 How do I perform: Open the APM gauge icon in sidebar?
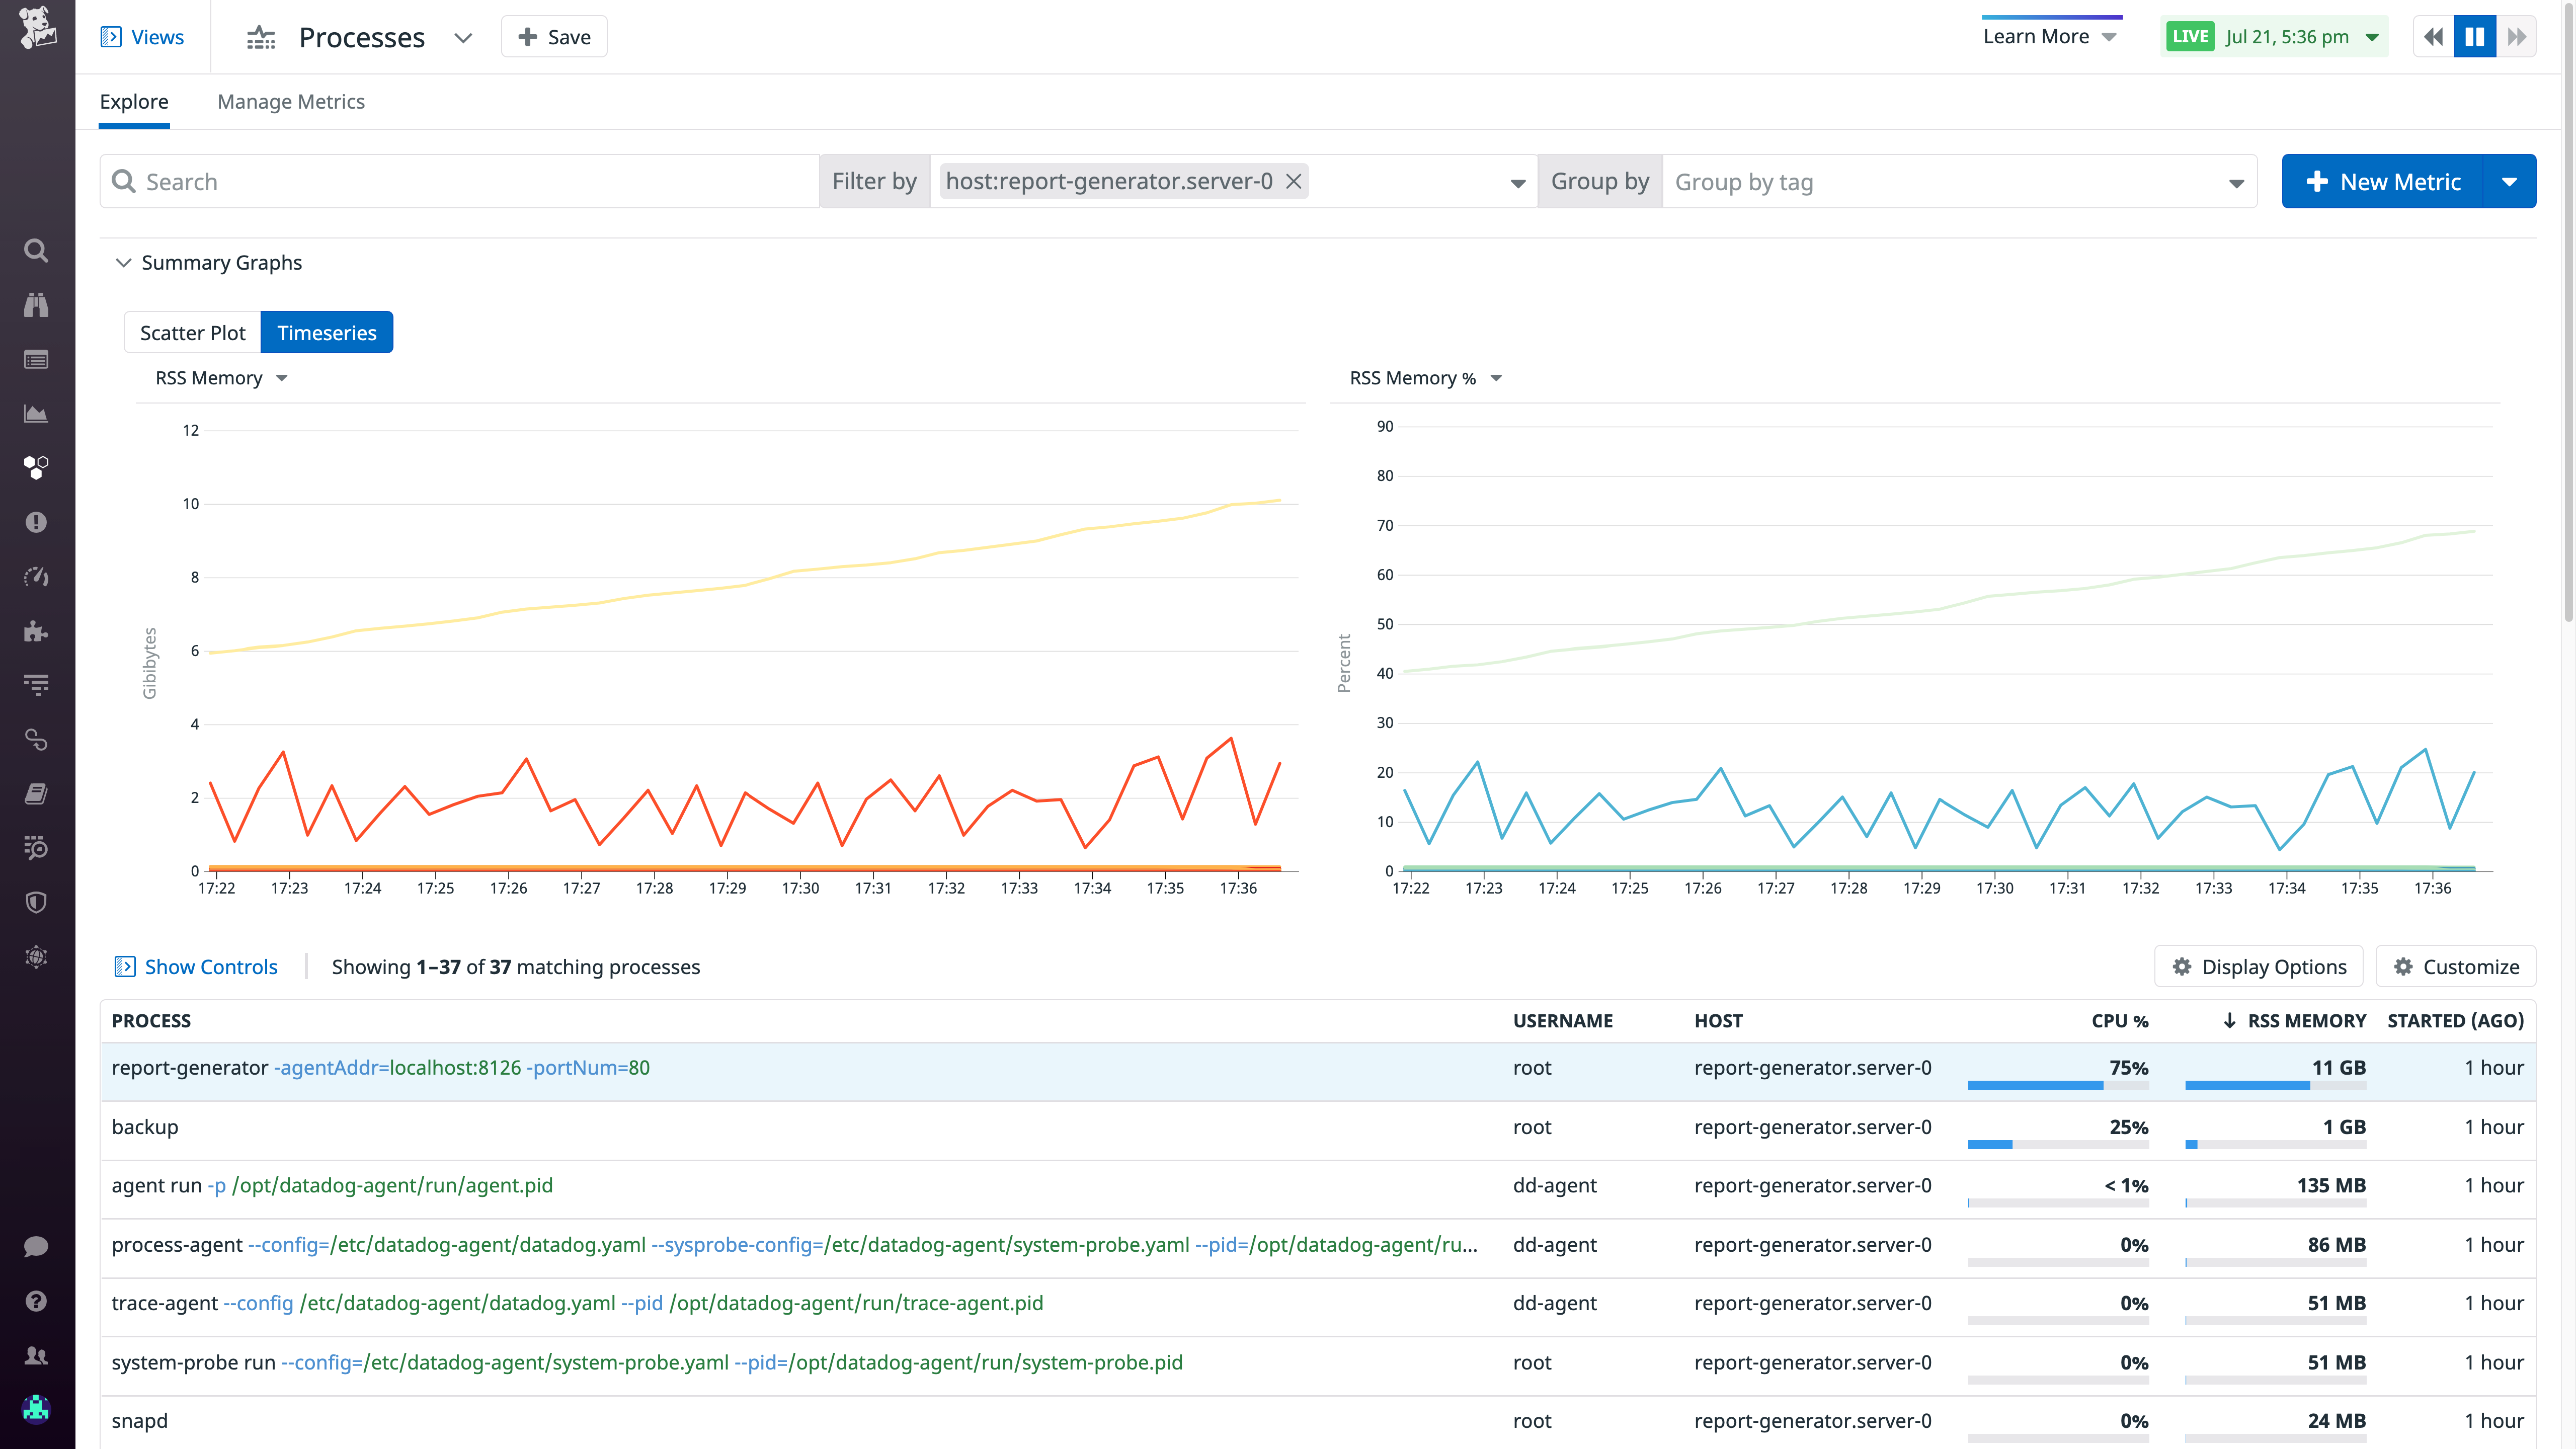coord(36,576)
